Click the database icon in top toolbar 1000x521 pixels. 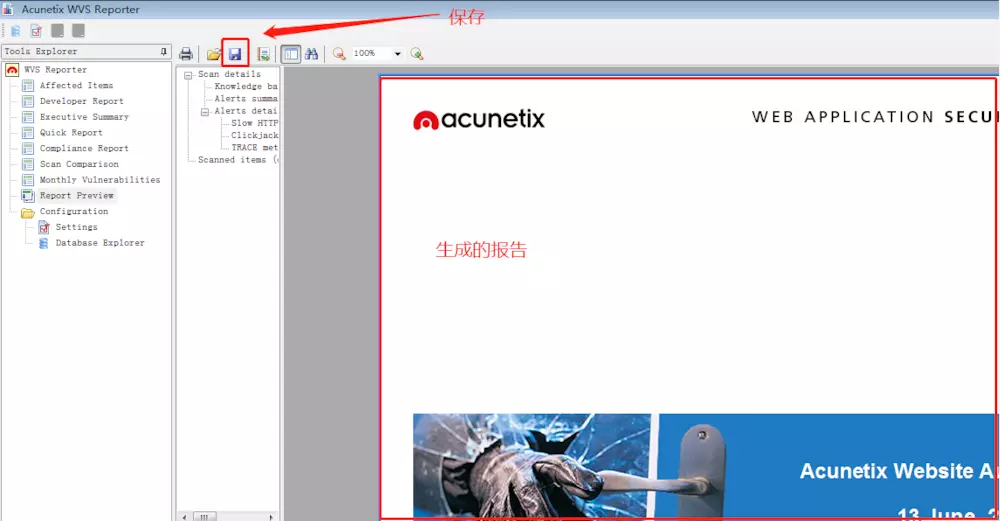(x=15, y=31)
